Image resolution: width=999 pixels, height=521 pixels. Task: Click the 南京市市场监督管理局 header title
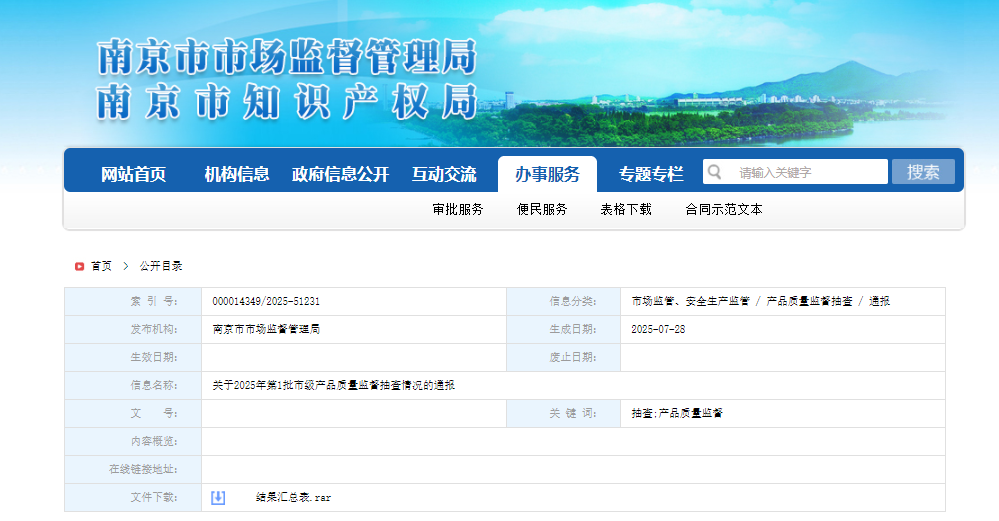[x=287, y=56]
